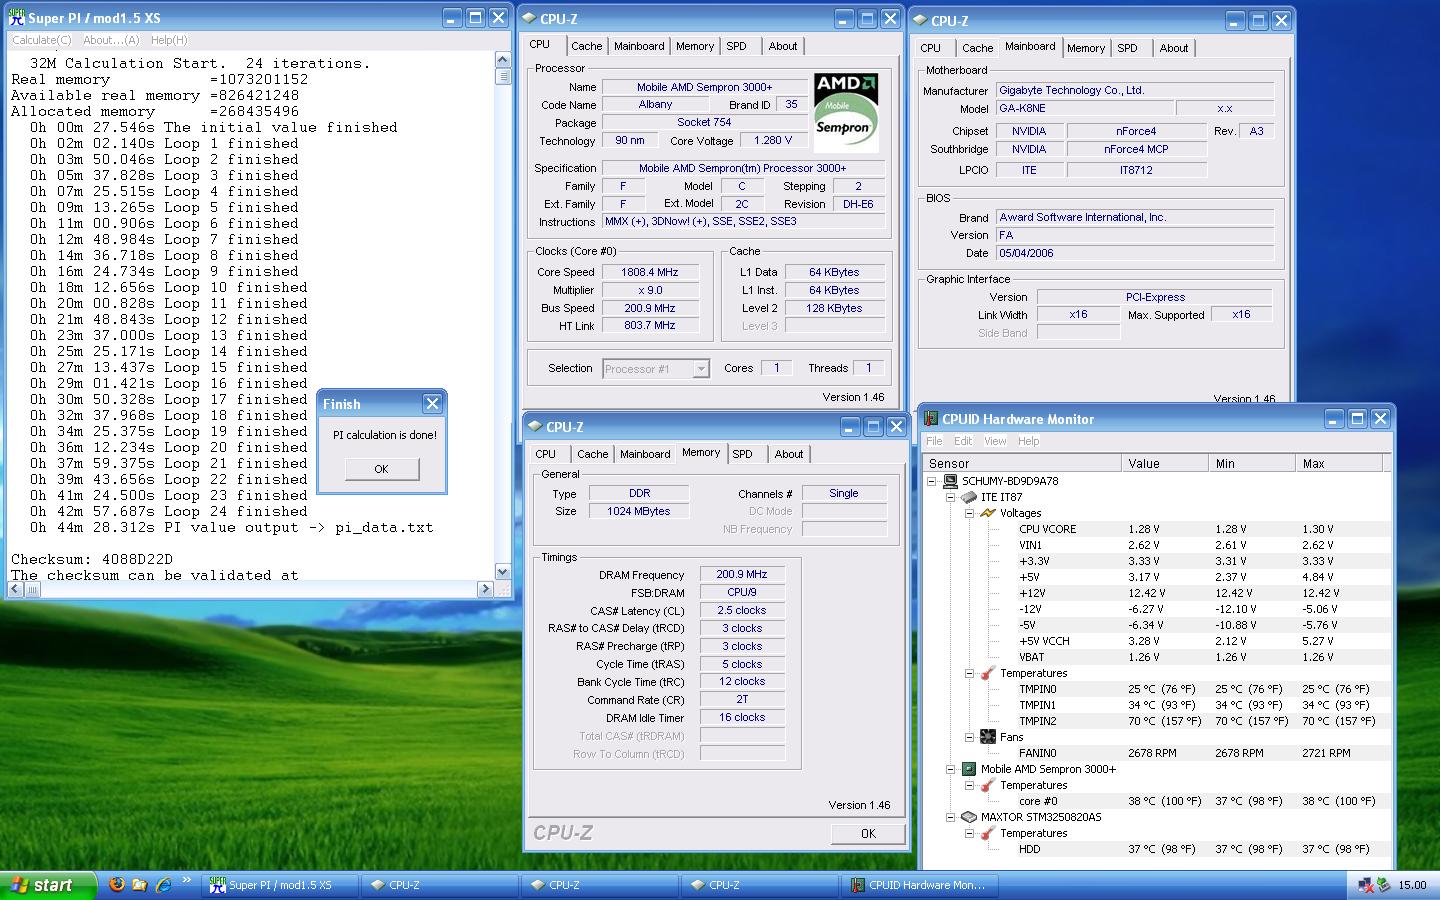The height and width of the screenshot is (900, 1440).
Task: Click Super PI vertical scrollbar down arrow
Action: point(503,571)
